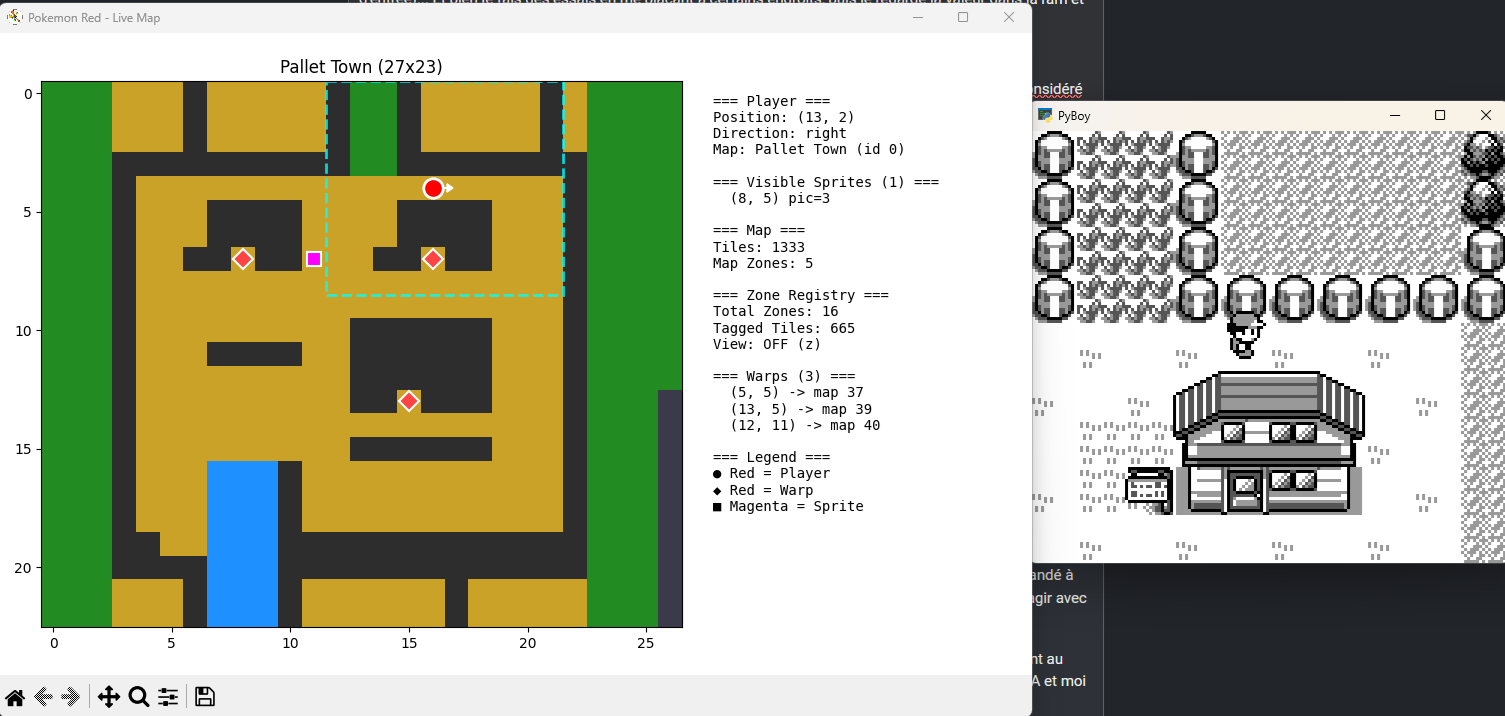Click the lowest warp diamond on map
1505x716 pixels.
[408, 401]
